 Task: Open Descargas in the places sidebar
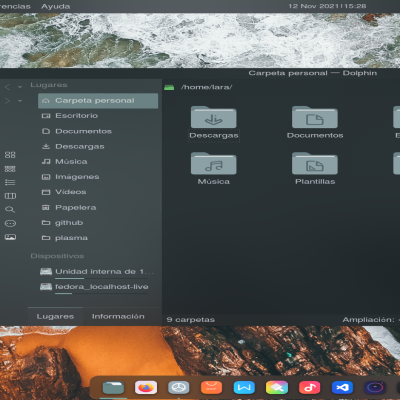point(98,147)
